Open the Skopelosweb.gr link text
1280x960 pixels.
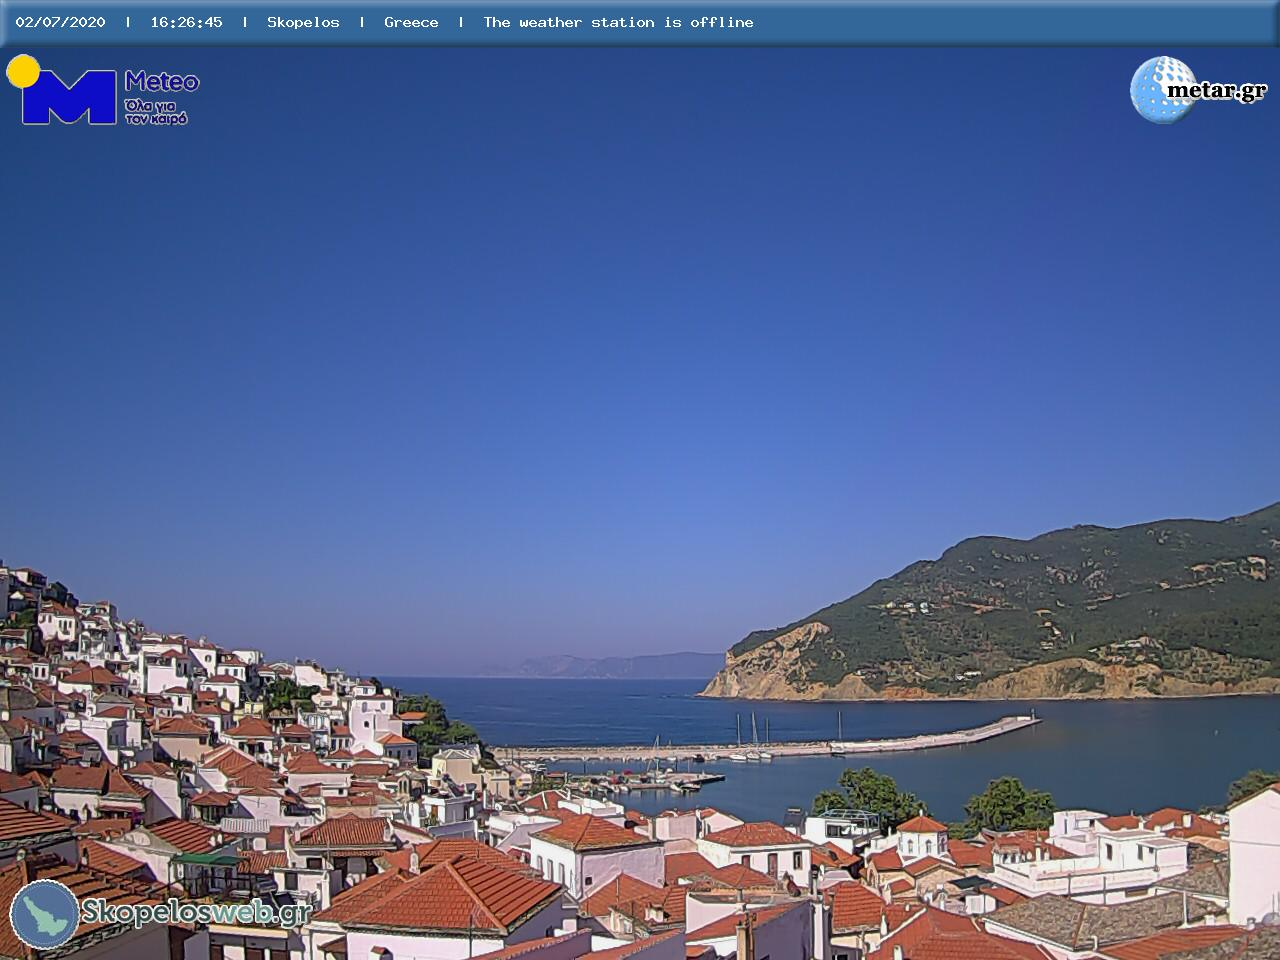(x=196, y=912)
